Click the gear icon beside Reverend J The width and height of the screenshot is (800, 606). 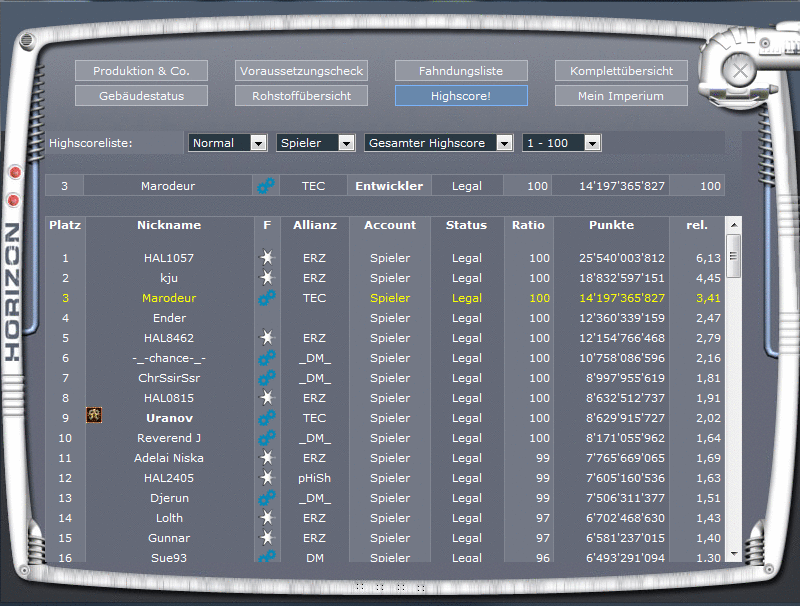tap(266, 438)
